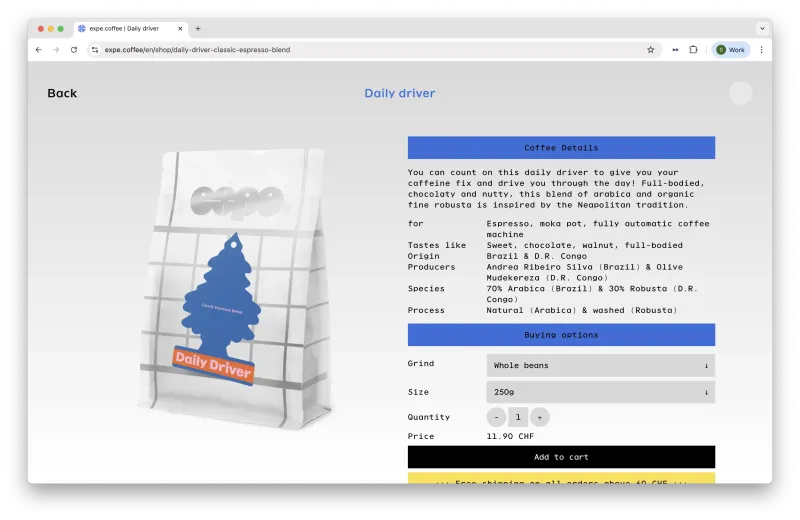Click the Process value Natural (Arabica) & washed
This screenshot has width=800, height=520.
pyautogui.click(x=582, y=310)
